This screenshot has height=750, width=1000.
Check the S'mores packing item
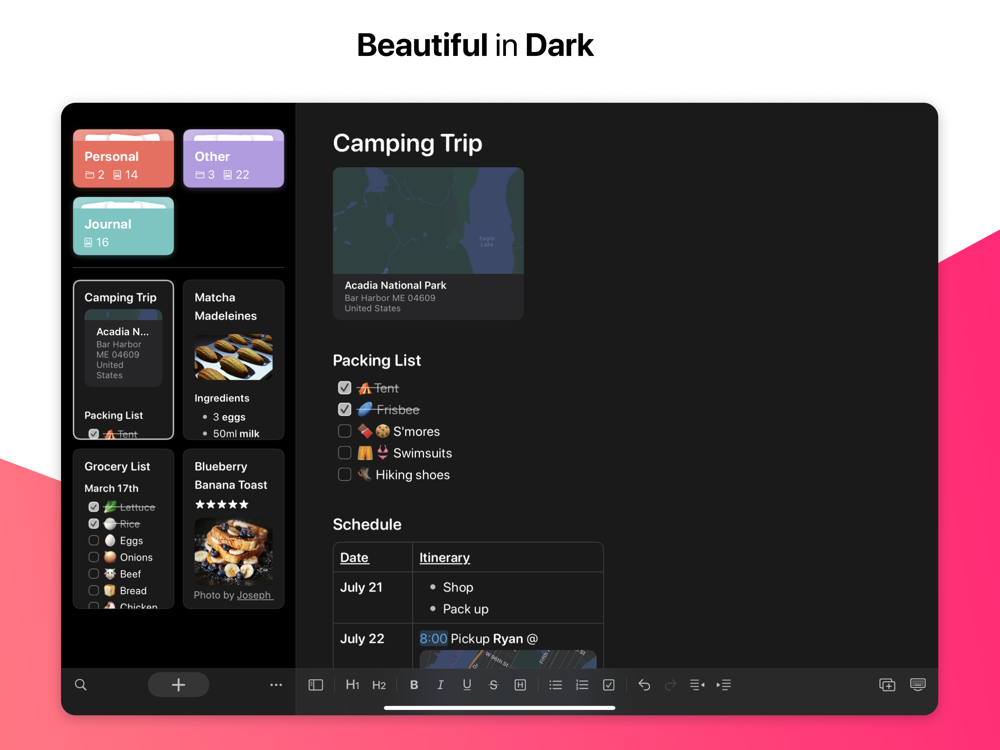[x=344, y=431]
